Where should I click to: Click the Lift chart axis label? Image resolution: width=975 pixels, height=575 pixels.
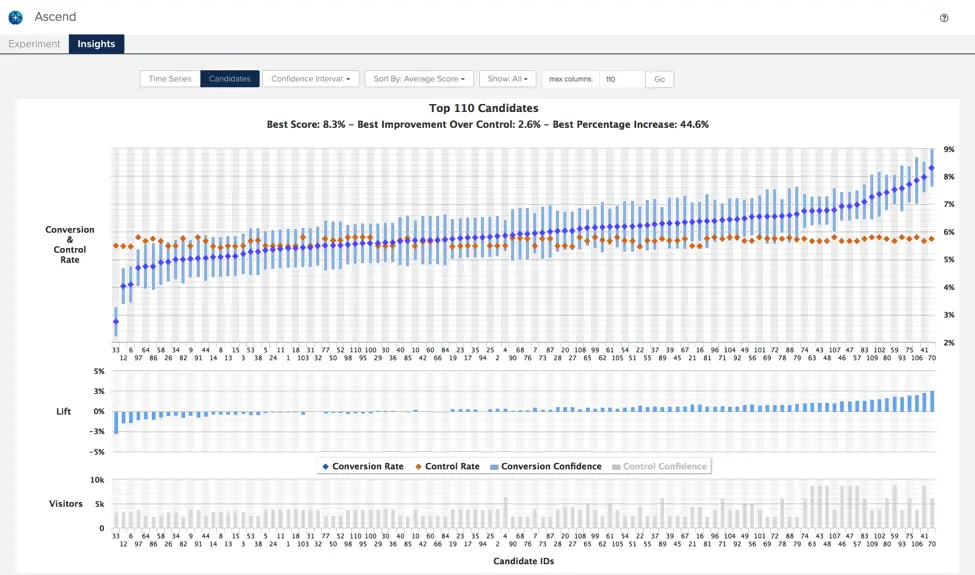[x=63, y=412]
